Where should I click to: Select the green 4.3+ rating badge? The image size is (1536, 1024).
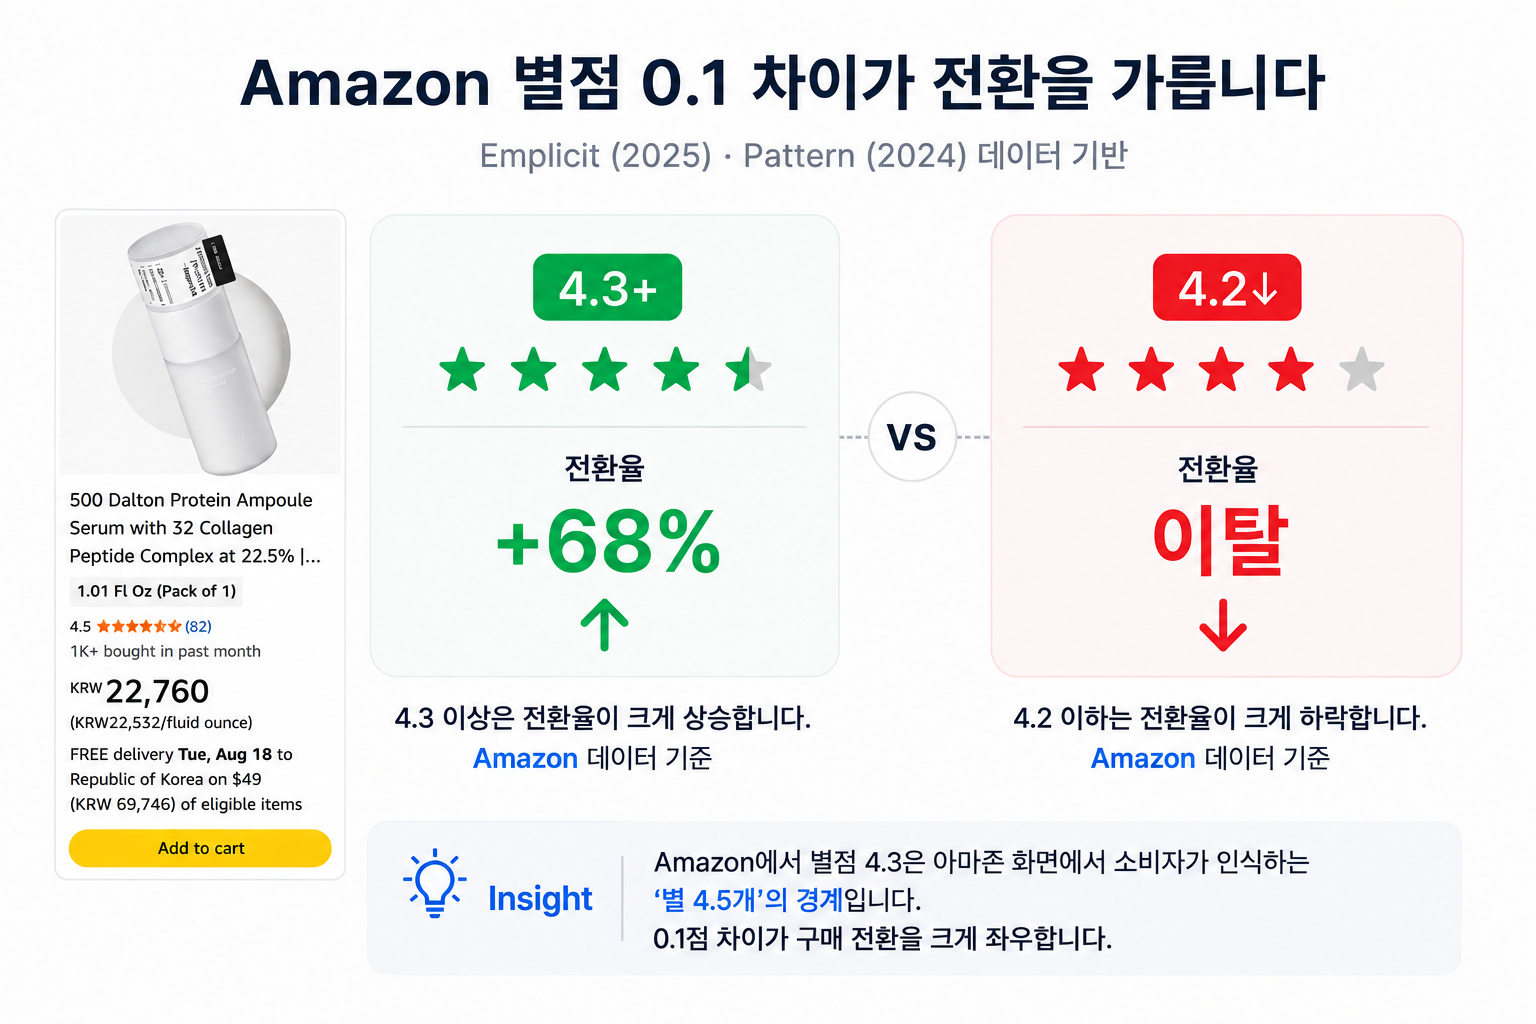(x=607, y=288)
